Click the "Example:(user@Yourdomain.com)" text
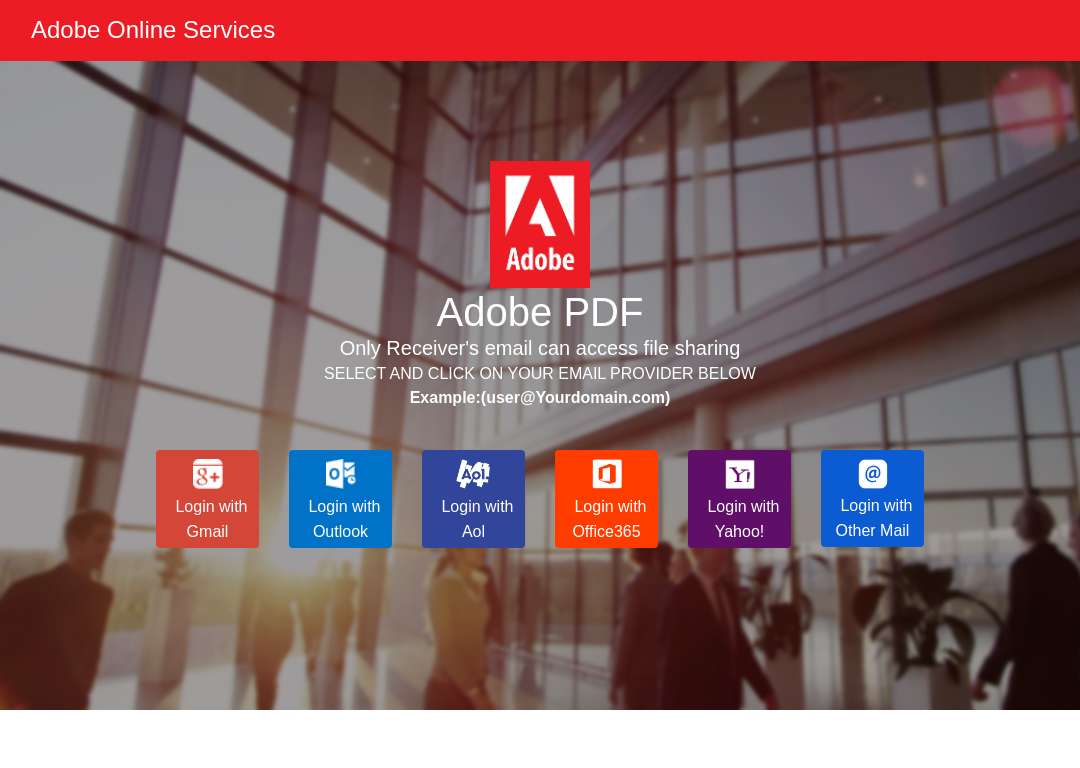The width and height of the screenshot is (1080, 768). [x=540, y=397]
